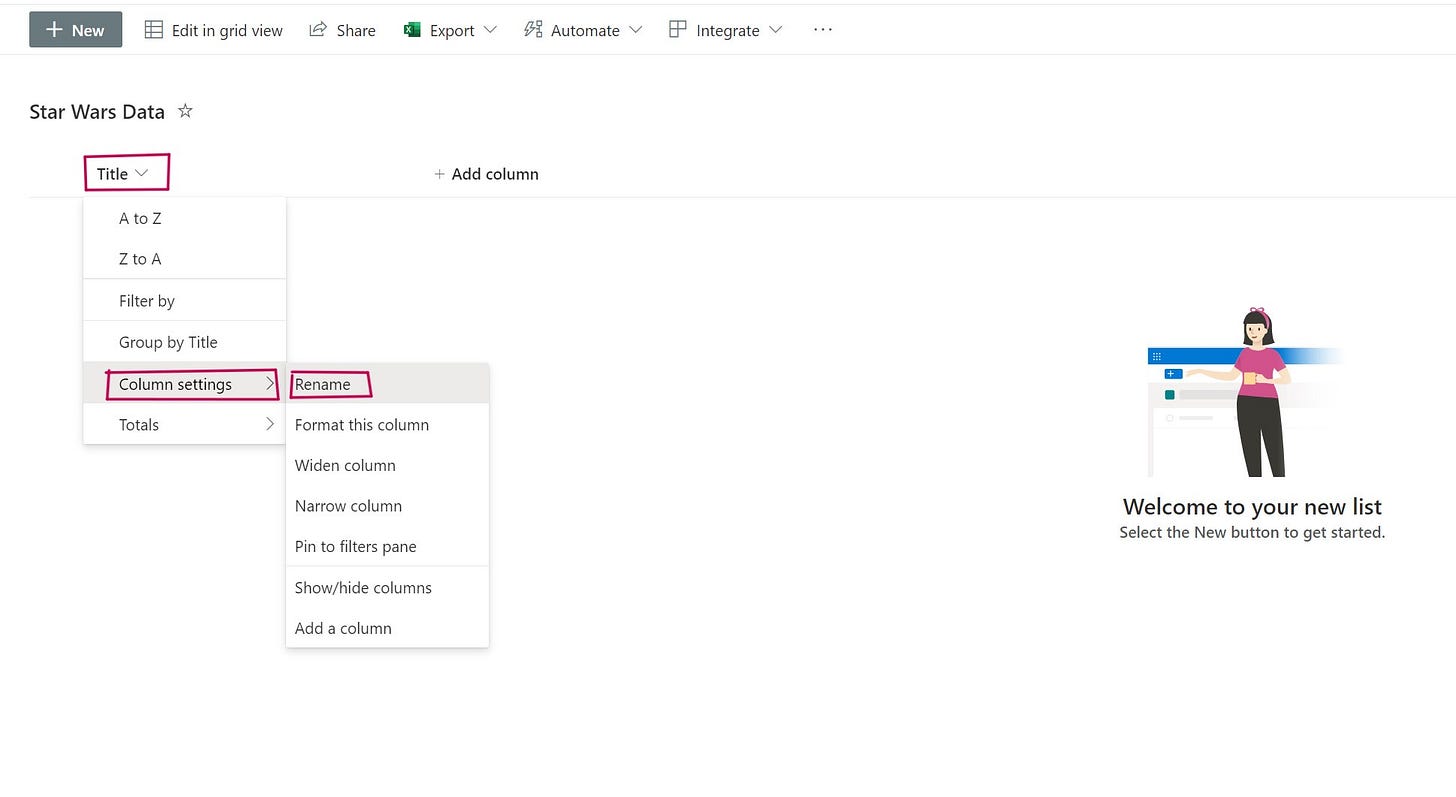Select Rename in the submenu

click(x=388, y=384)
